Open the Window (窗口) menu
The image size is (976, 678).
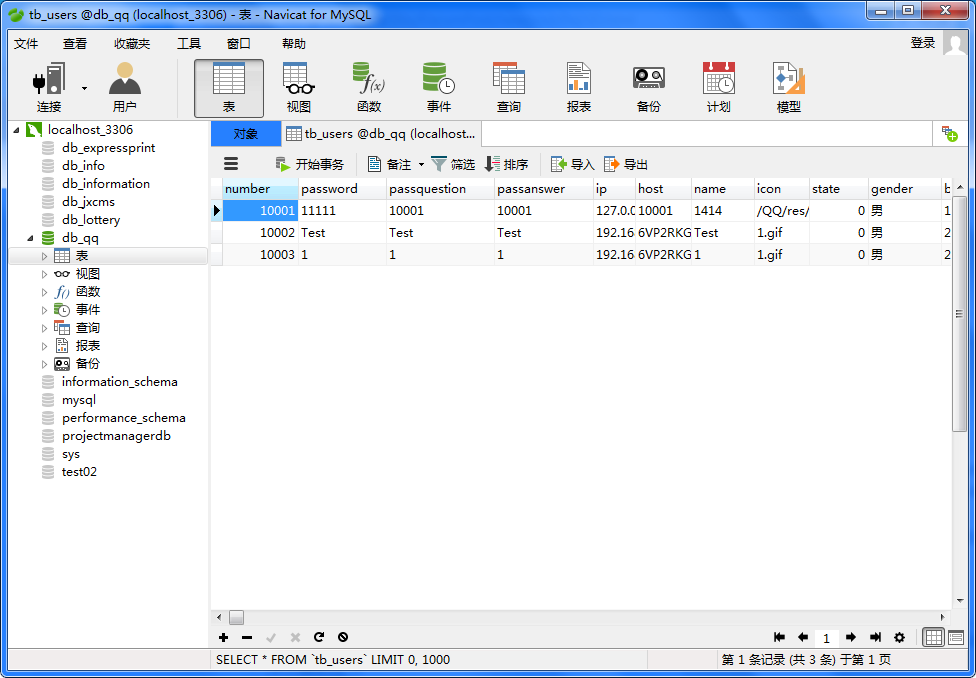238,44
